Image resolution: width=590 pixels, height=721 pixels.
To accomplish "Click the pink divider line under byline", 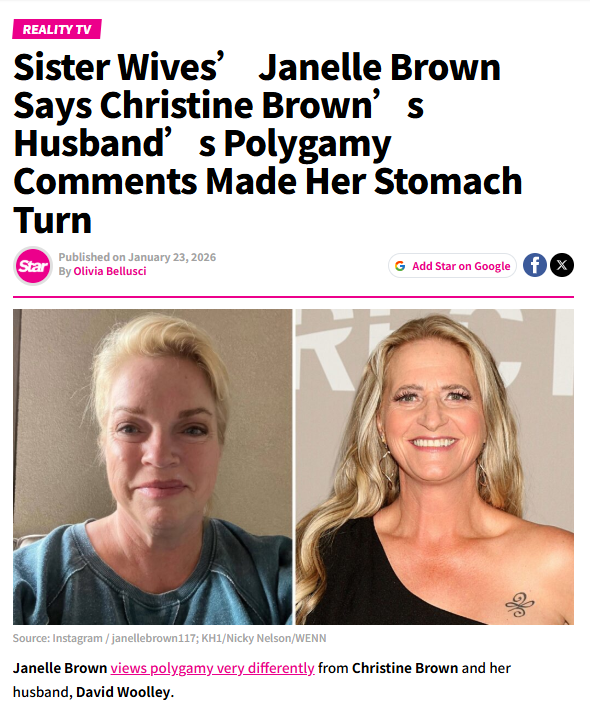I will point(293,297).
